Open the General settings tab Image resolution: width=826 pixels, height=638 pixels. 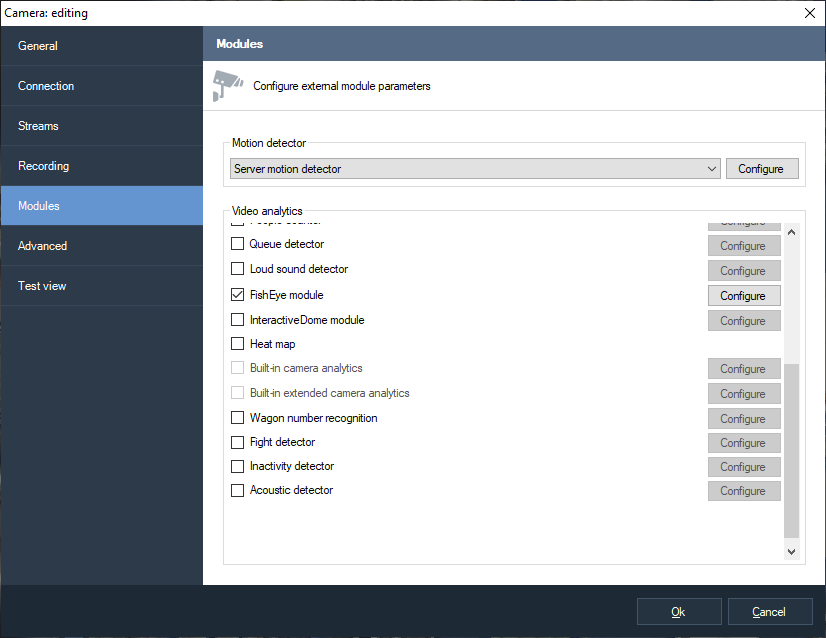[101, 46]
